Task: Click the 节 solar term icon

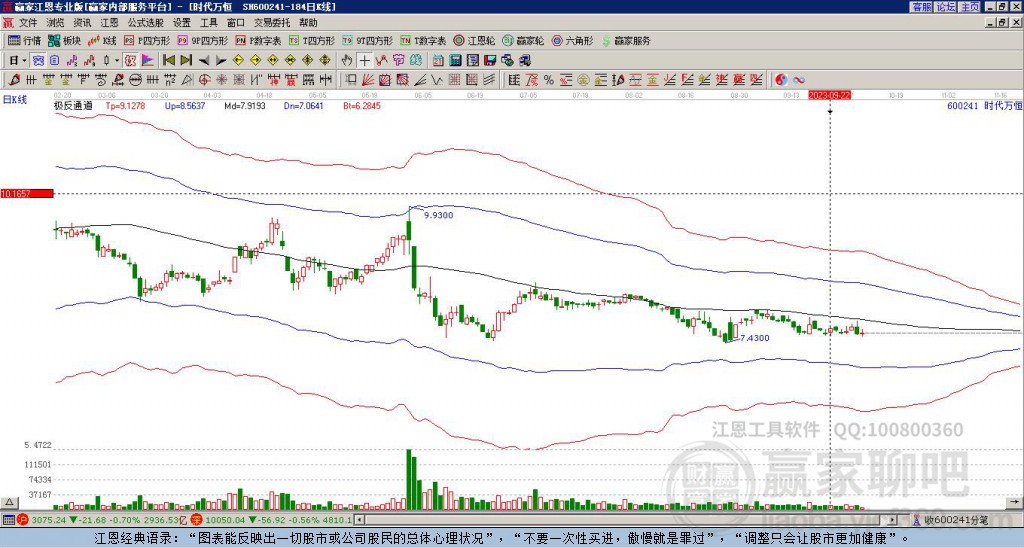Action: [398, 60]
